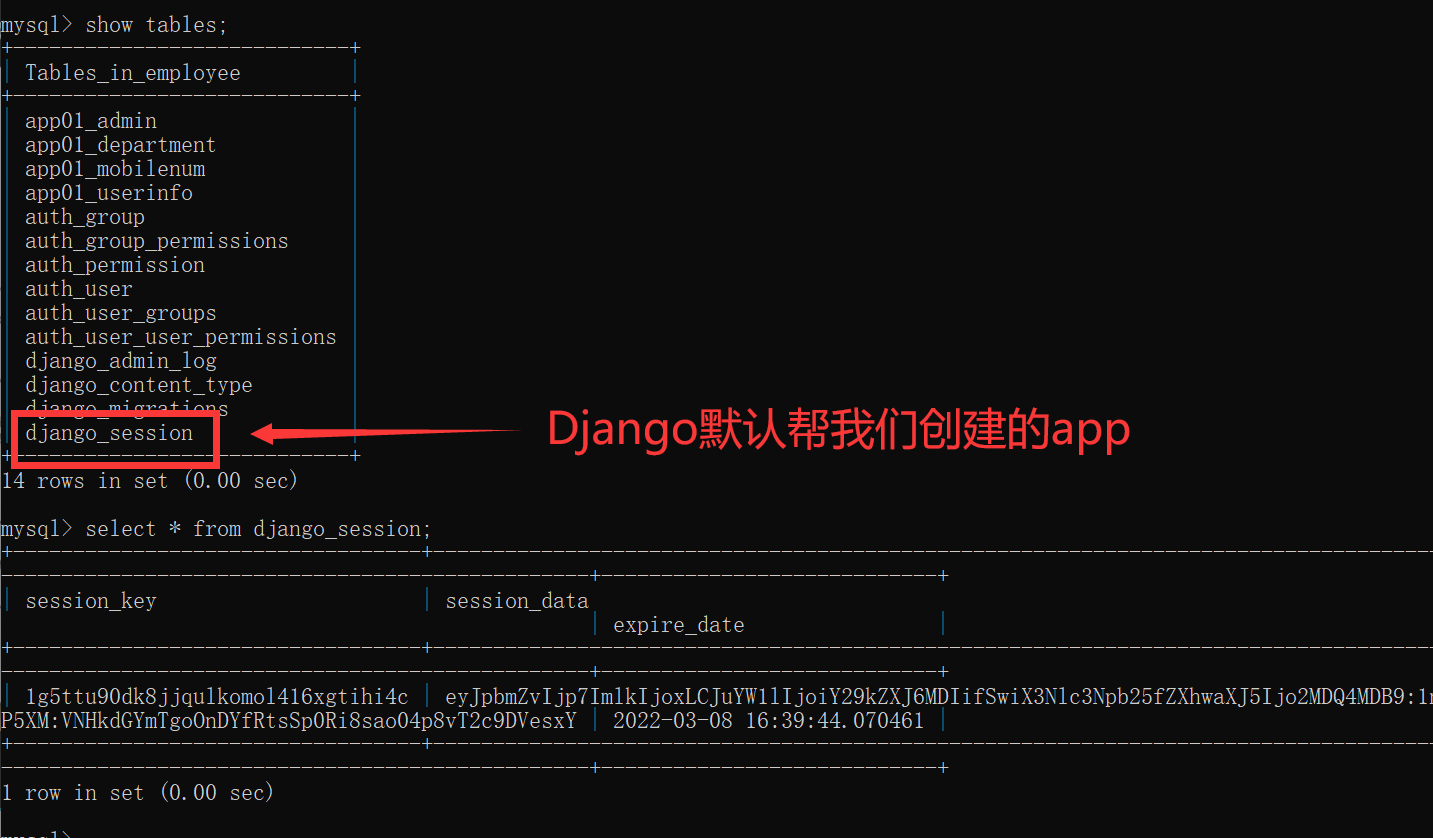Click the 'show tables;' command text

[x=157, y=25]
